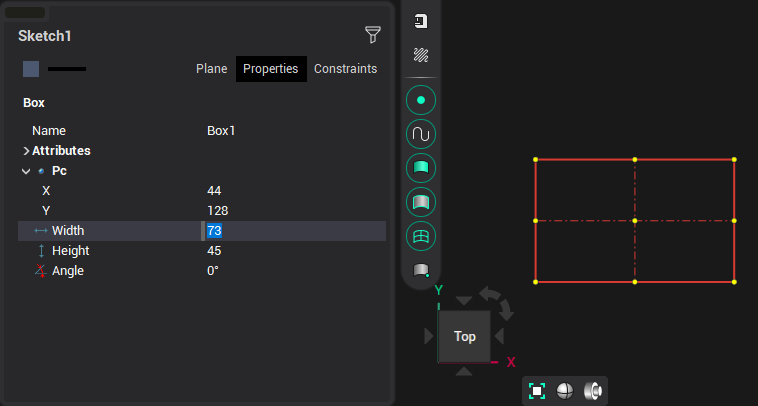Click the shaded surface round icon
Image resolution: width=758 pixels, height=406 pixels.
[421, 202]
